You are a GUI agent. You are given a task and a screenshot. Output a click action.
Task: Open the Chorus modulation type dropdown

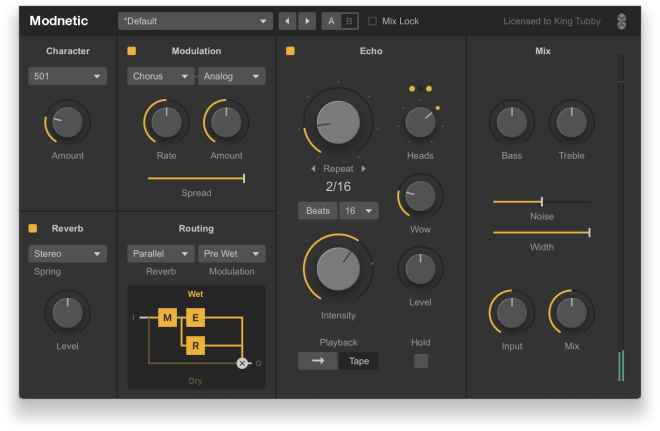(x=160, y=76)
